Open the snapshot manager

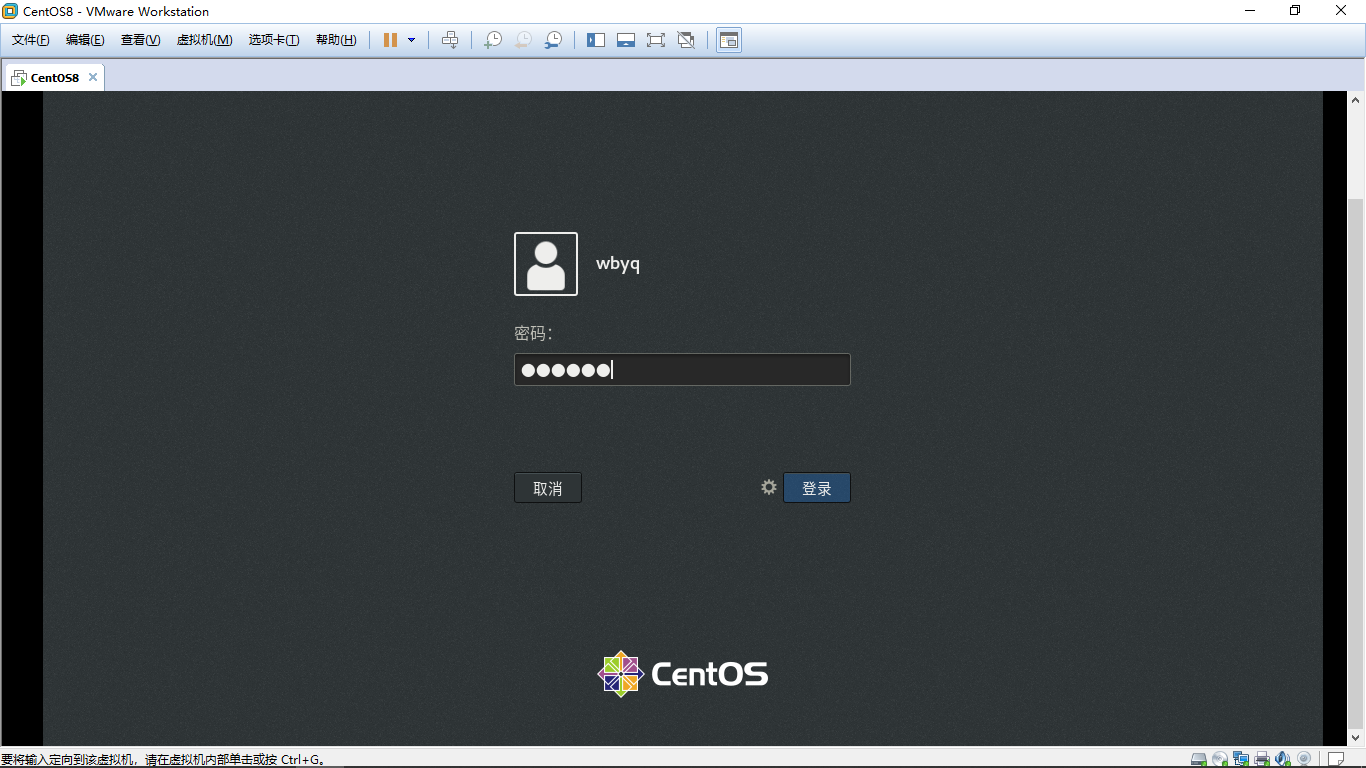tap(553, 40)
